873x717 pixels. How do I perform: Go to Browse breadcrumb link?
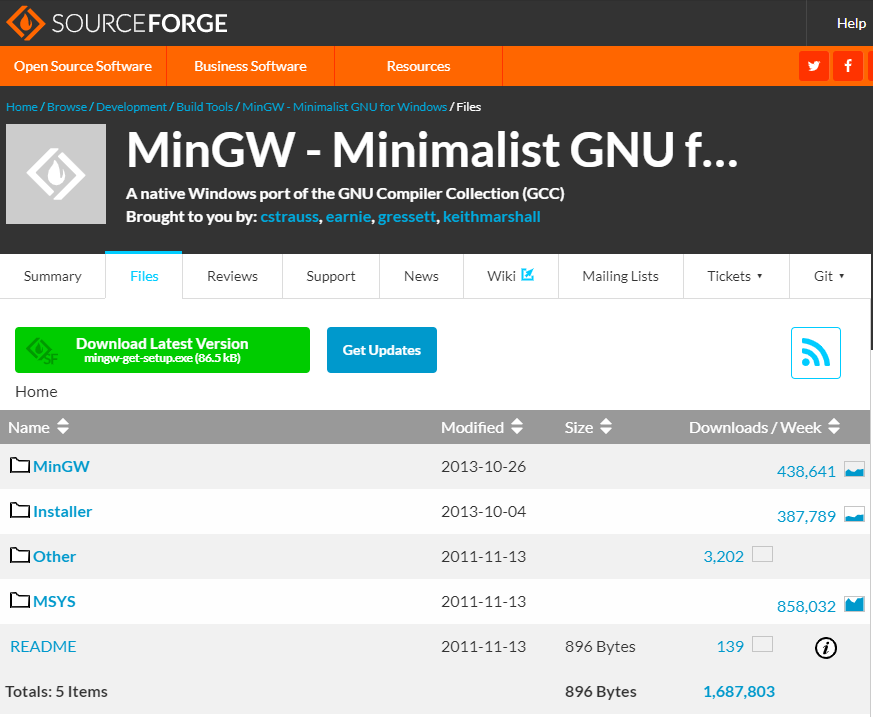tap(67, 107)
